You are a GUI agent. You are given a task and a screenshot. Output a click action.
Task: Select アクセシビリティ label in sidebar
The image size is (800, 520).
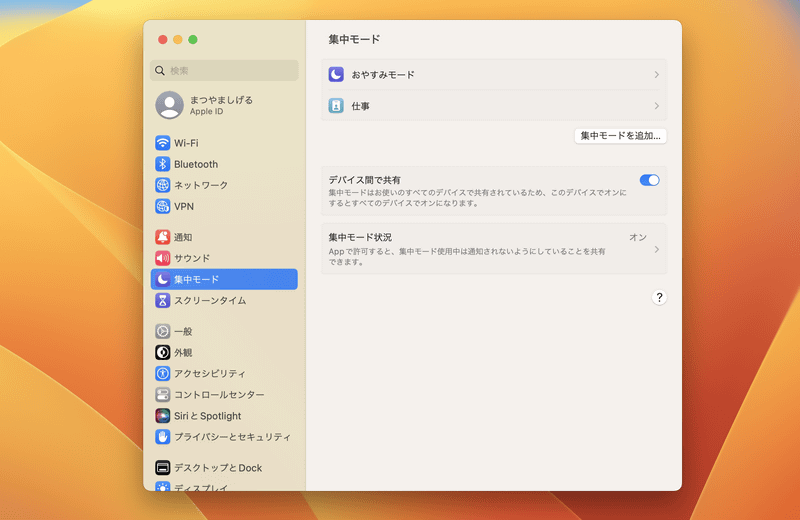[x=210, y=374]
